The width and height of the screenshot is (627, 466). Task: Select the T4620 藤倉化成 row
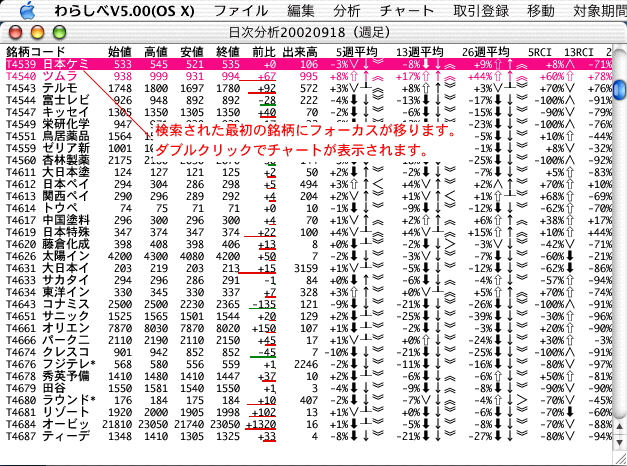coord(309,244)
